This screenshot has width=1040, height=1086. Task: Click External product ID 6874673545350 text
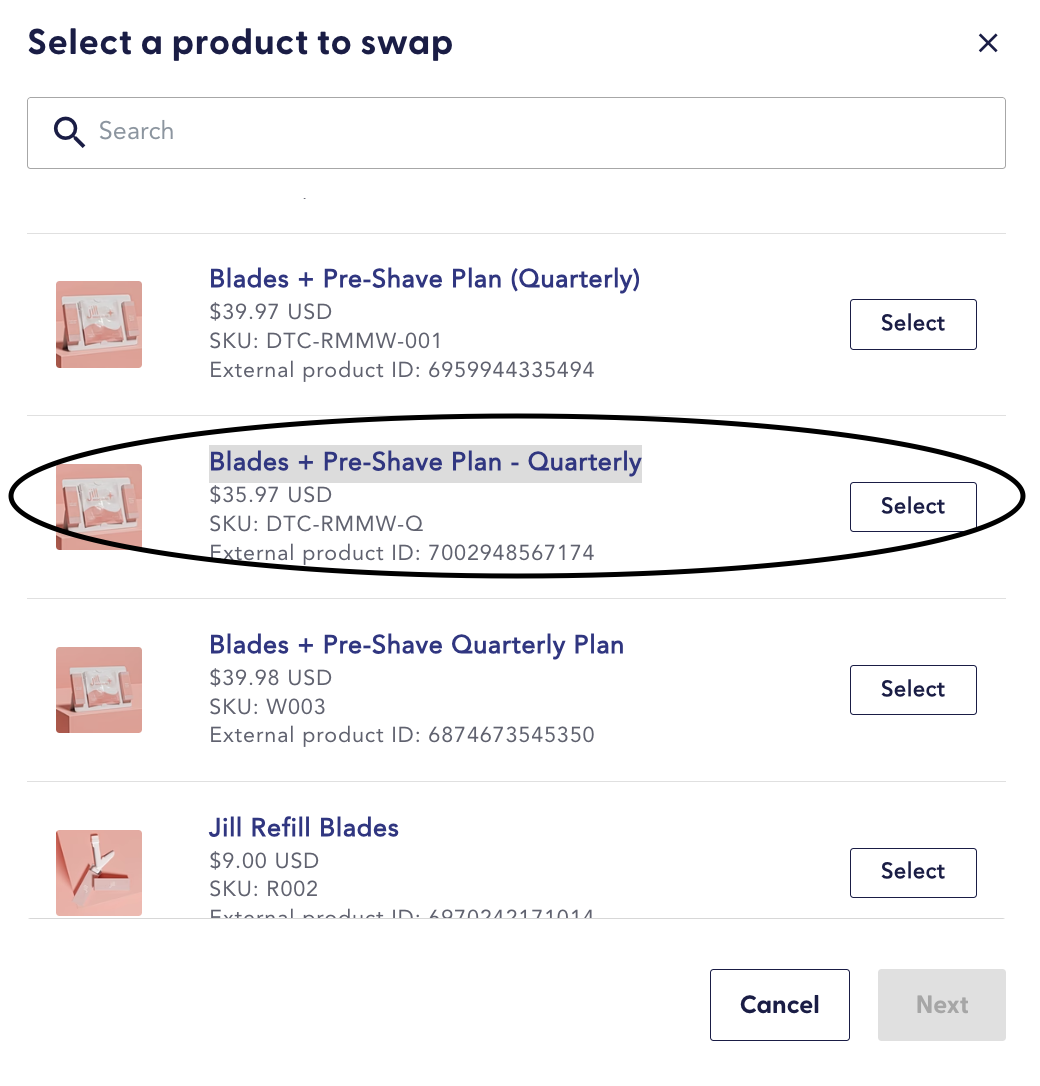coord(401,735)
